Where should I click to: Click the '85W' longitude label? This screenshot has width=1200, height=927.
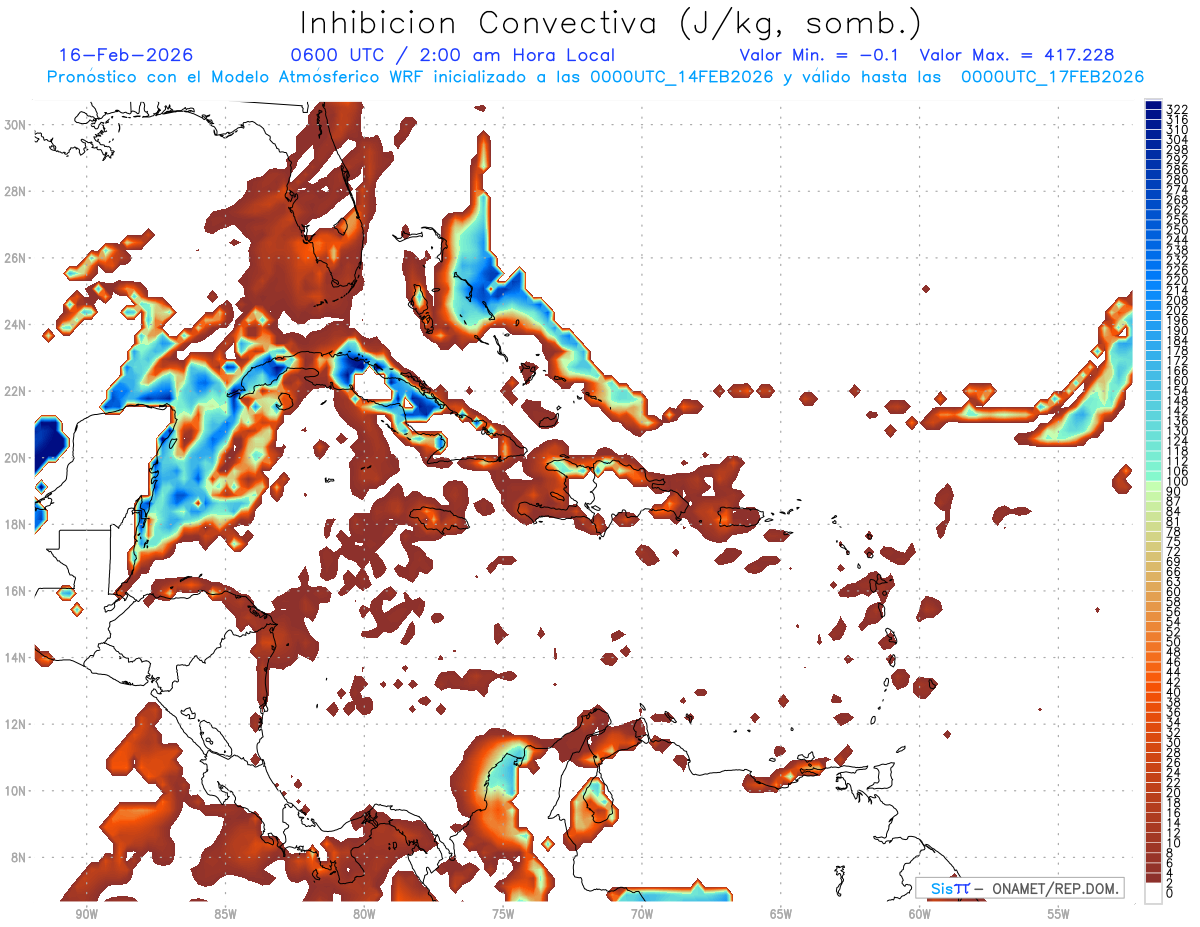[x=225, y=914]
